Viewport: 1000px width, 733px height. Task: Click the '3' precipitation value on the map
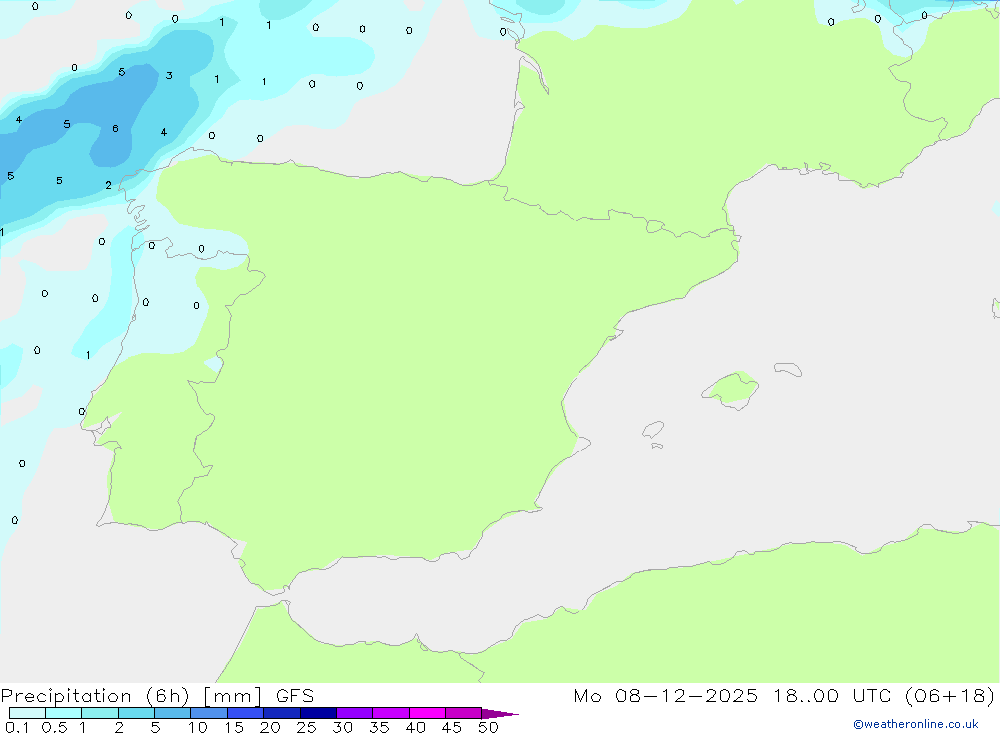pyautogui.click(x=169, y=75)
